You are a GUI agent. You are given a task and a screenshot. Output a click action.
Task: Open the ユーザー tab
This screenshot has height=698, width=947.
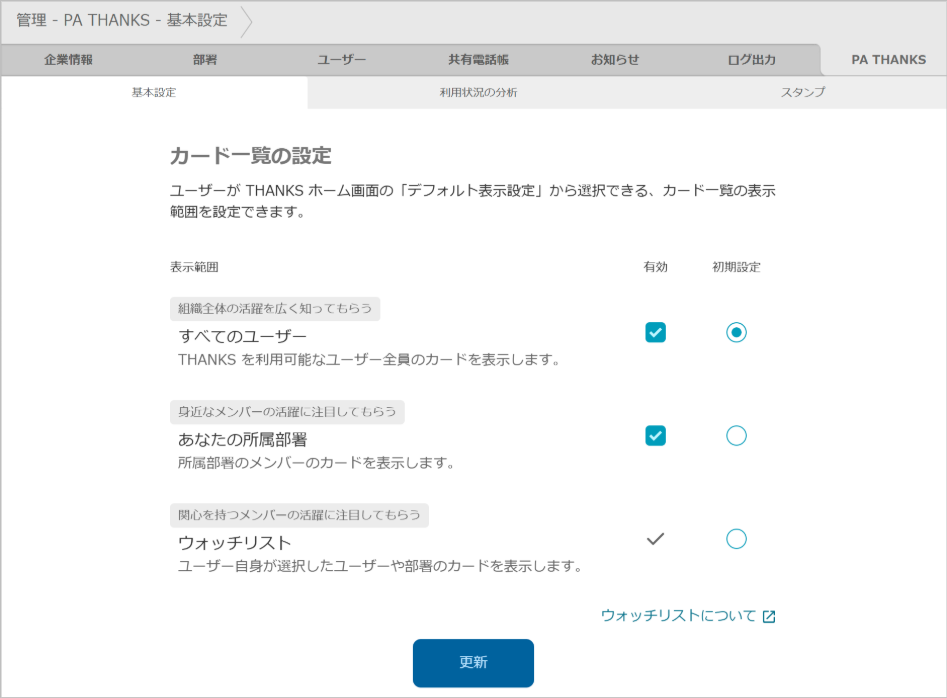coord(342,60)
